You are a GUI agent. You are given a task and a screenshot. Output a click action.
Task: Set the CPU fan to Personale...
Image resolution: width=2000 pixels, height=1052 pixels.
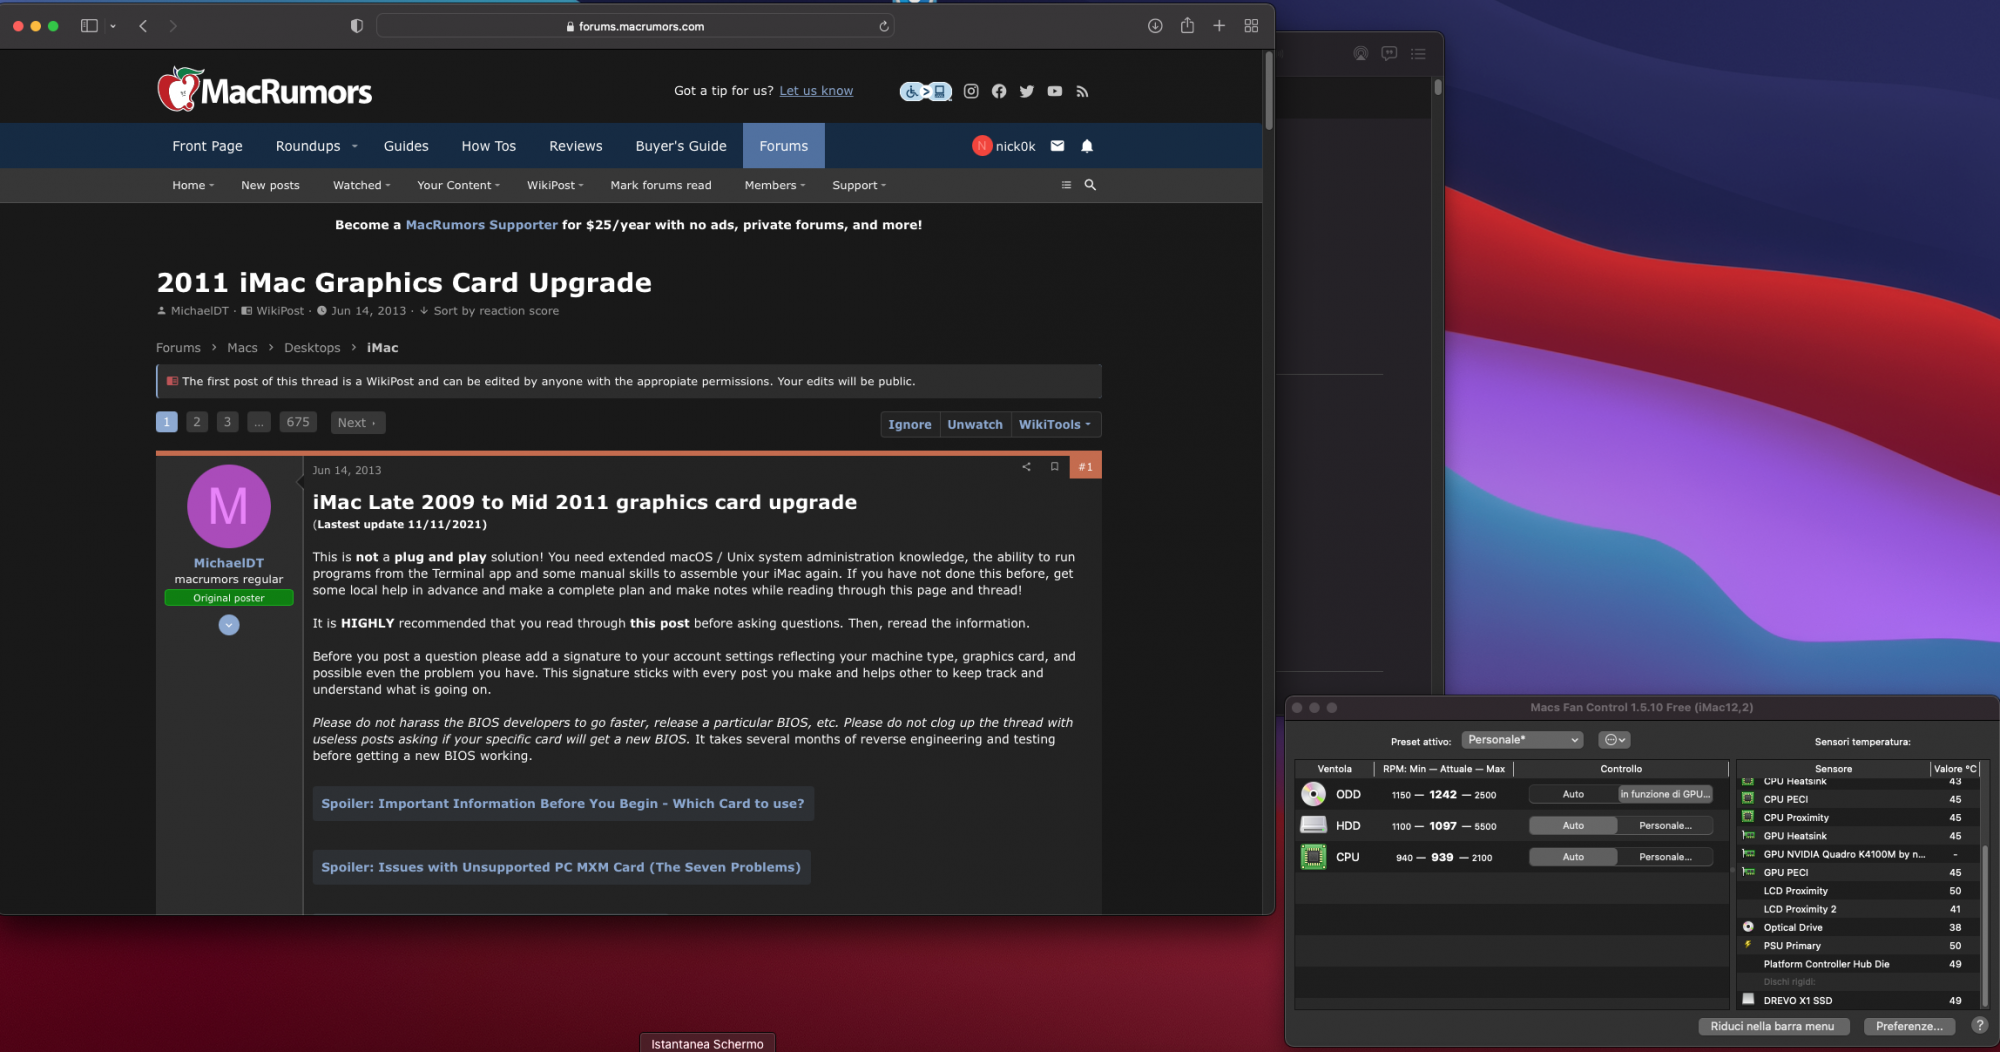(x=1665, y=857)
